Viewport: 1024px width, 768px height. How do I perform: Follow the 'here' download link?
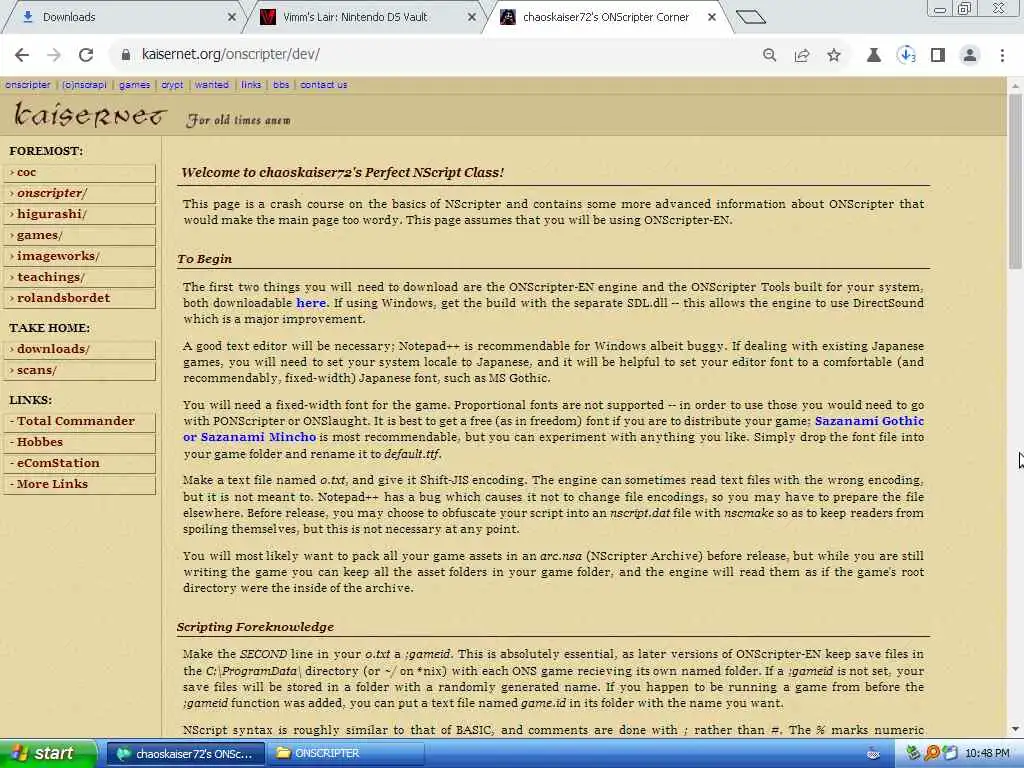coord(311,303)
